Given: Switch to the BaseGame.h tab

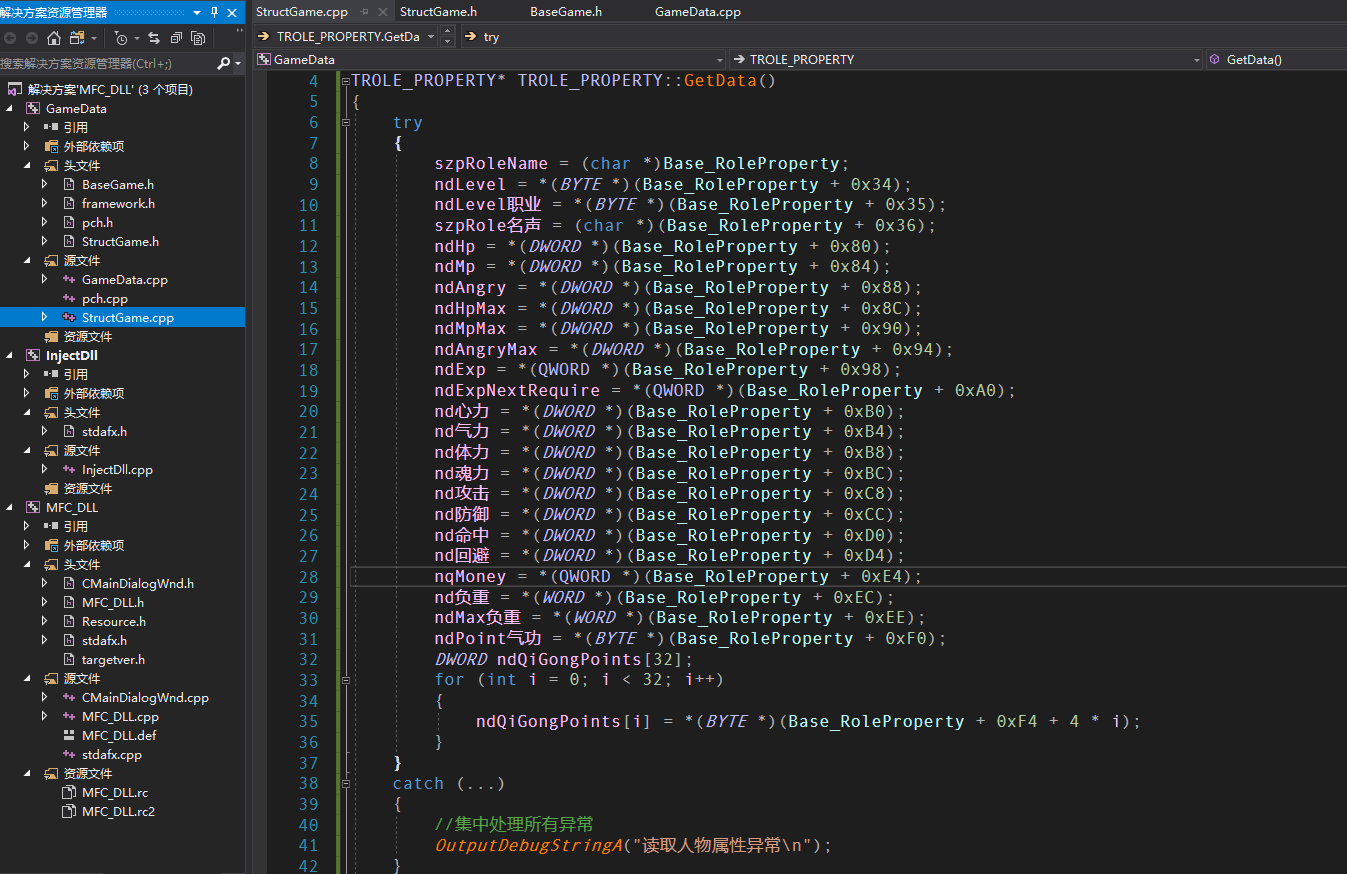Looking at the screenshot, I should [x=566, y=12].
